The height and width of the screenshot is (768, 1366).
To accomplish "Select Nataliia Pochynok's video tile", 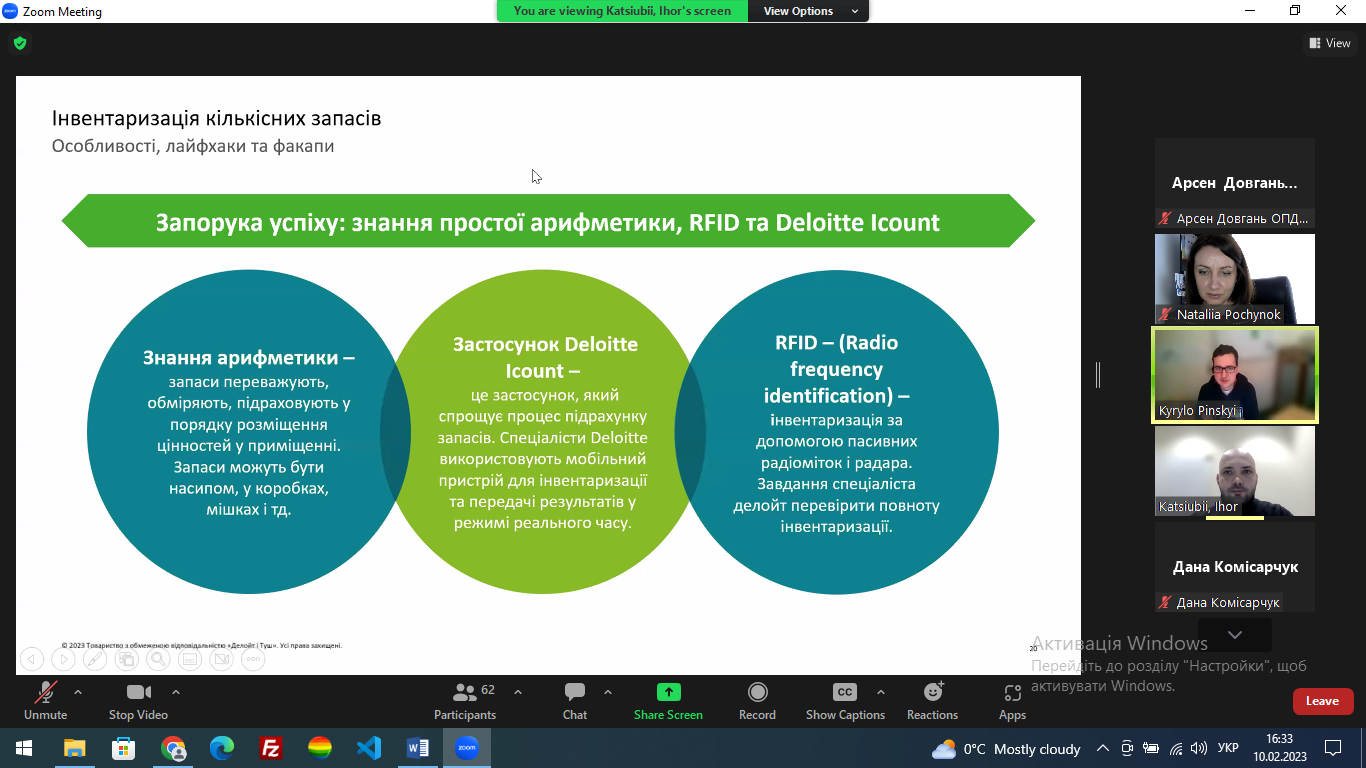I will [x=1235, y=279].
